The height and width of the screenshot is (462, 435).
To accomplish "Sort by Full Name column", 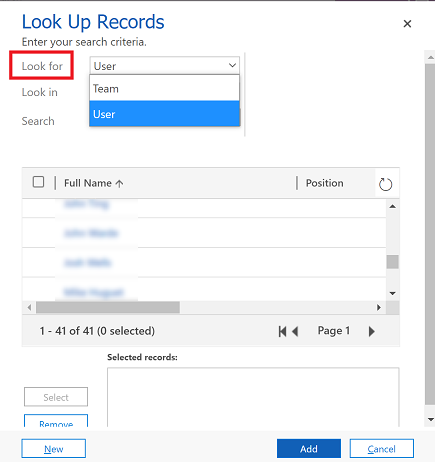I will (93, 183).
